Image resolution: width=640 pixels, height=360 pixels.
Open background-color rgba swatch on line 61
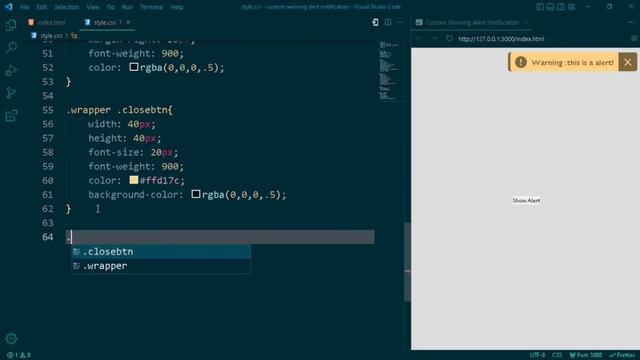click(196, 194)
